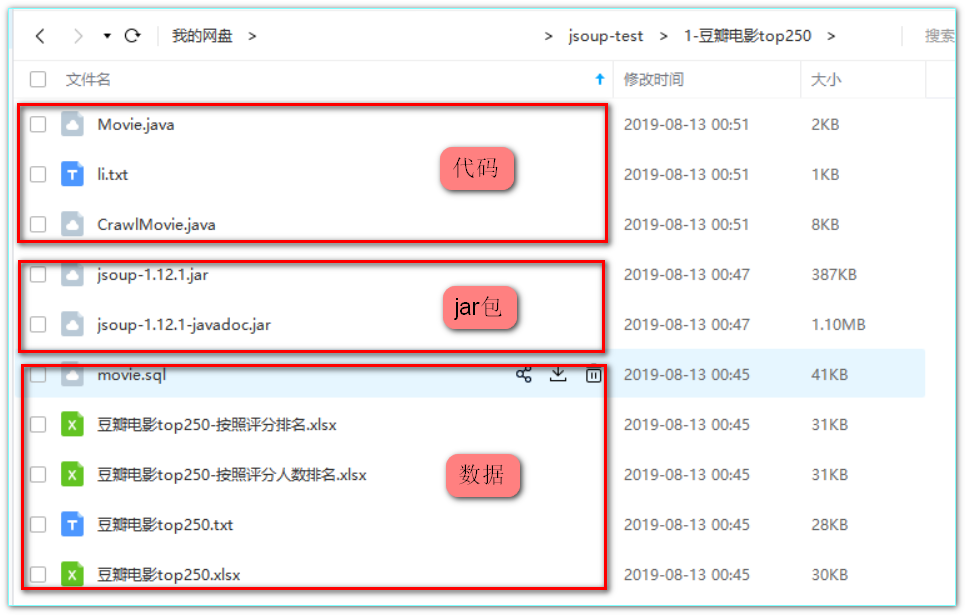Share the movie.sql file

[524, 374]
